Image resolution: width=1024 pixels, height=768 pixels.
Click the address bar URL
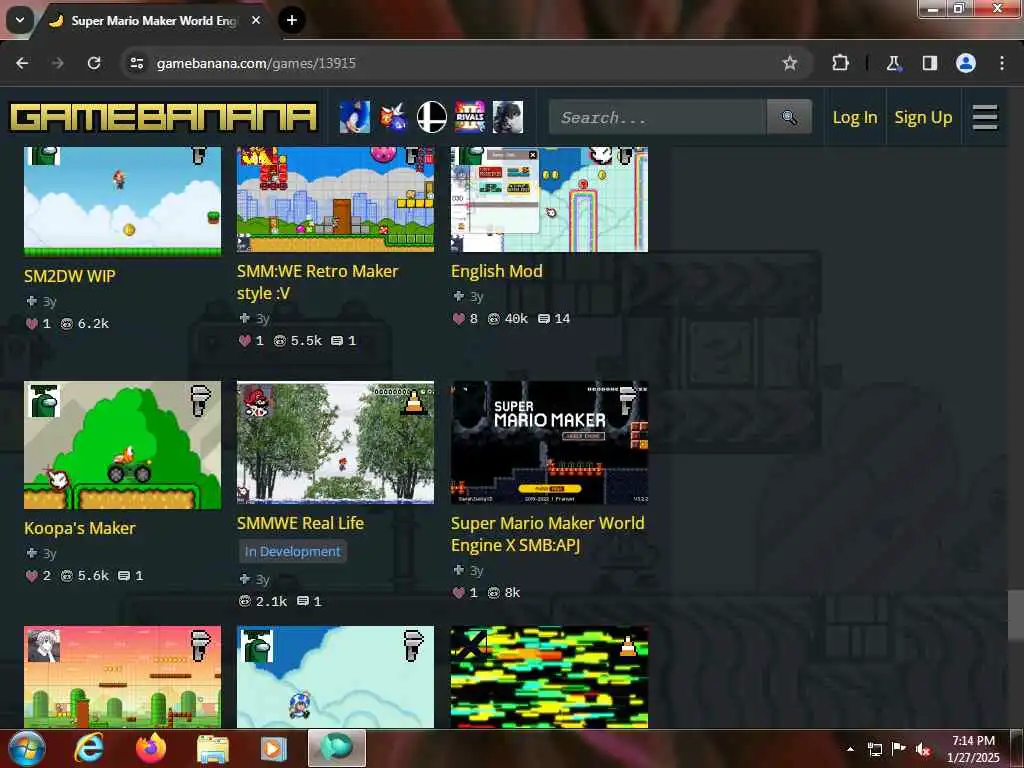(256, 63)
